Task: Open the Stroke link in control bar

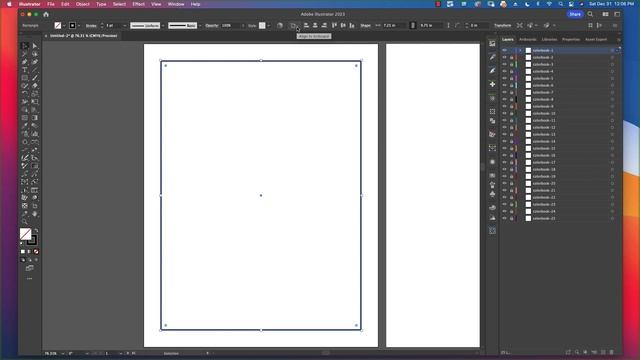Action: [x=91, y=25]
